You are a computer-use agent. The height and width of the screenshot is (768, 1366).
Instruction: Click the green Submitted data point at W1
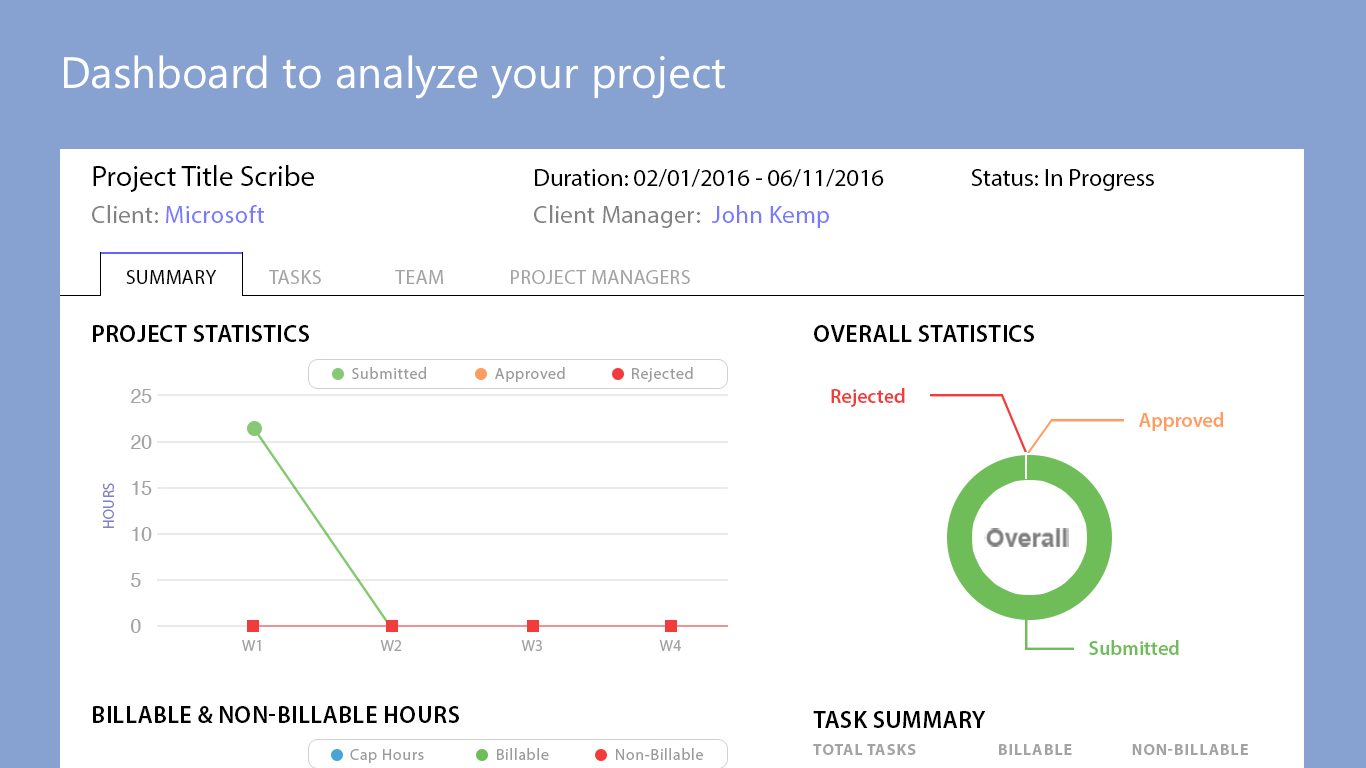[254, 429]
